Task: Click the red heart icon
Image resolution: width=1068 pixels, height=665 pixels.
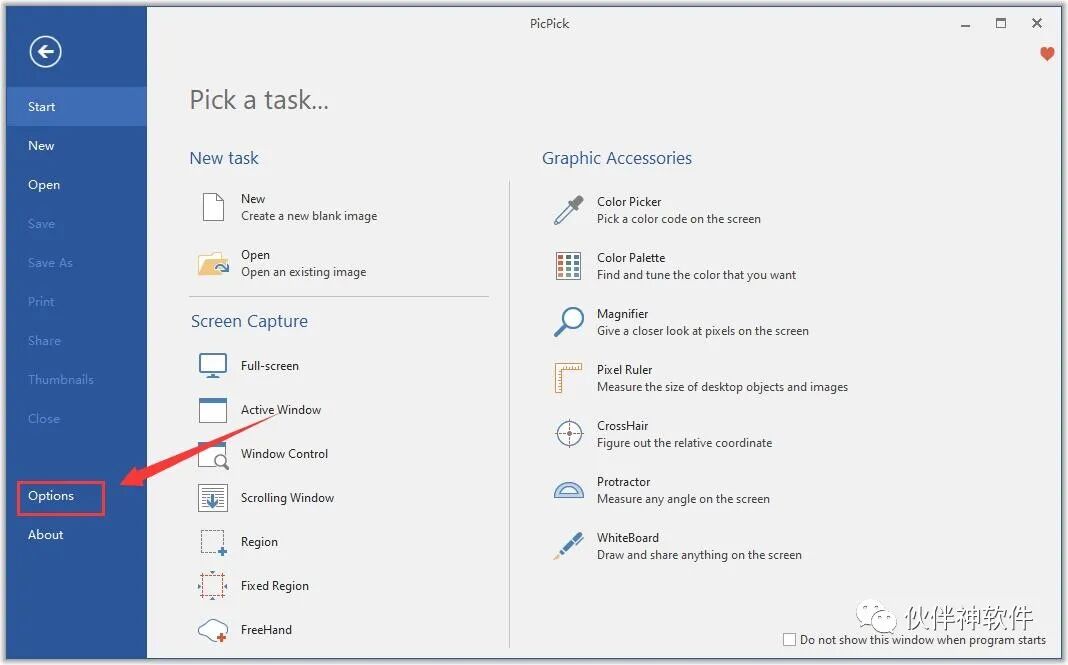Action: [1047, 54]
